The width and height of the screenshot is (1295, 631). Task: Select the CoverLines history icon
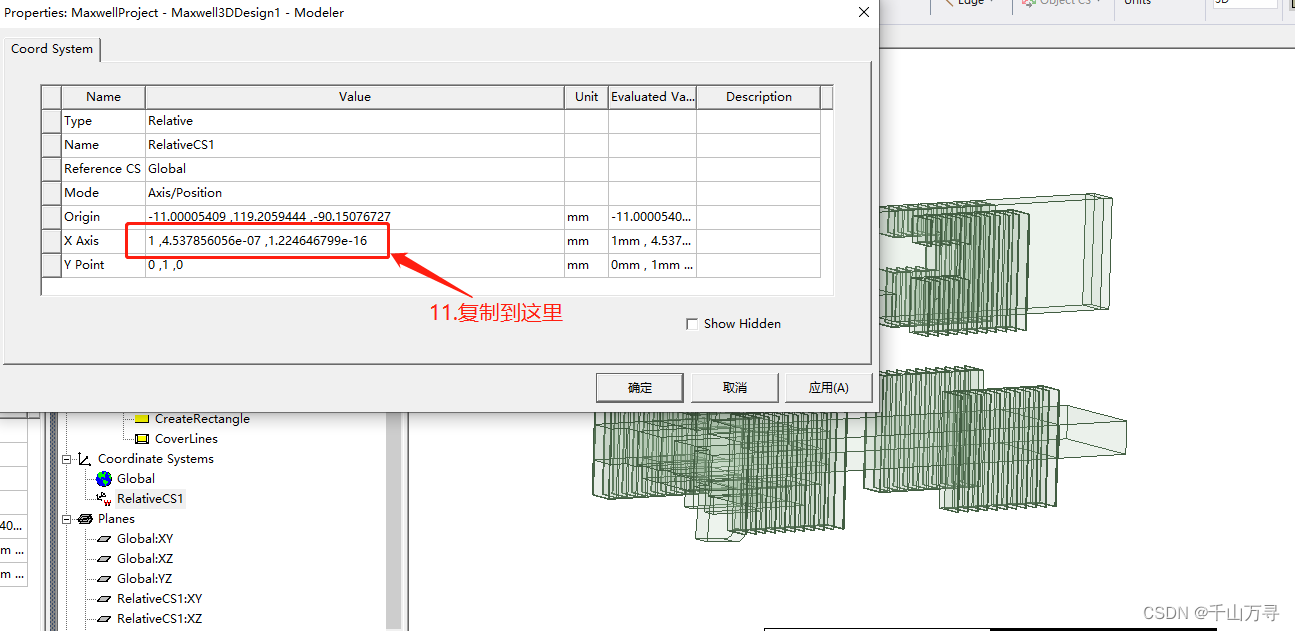[x=141, y=439]
